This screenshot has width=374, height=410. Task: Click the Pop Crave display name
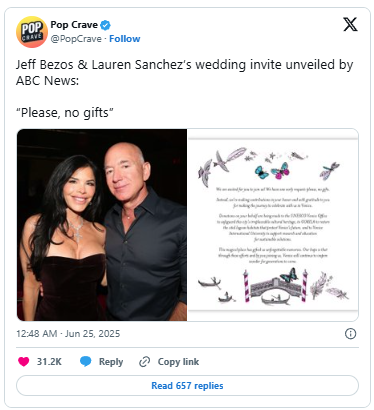pos(74,25)
